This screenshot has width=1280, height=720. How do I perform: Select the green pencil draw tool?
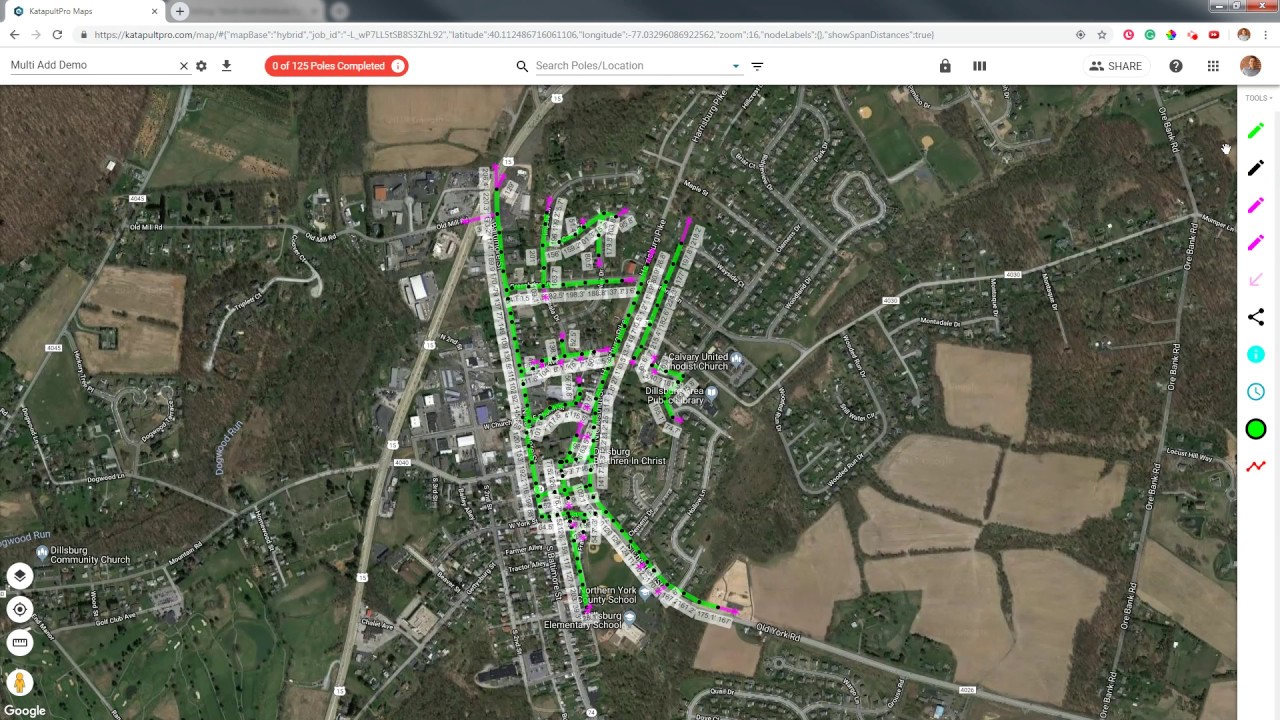[x=1256, y=130]
